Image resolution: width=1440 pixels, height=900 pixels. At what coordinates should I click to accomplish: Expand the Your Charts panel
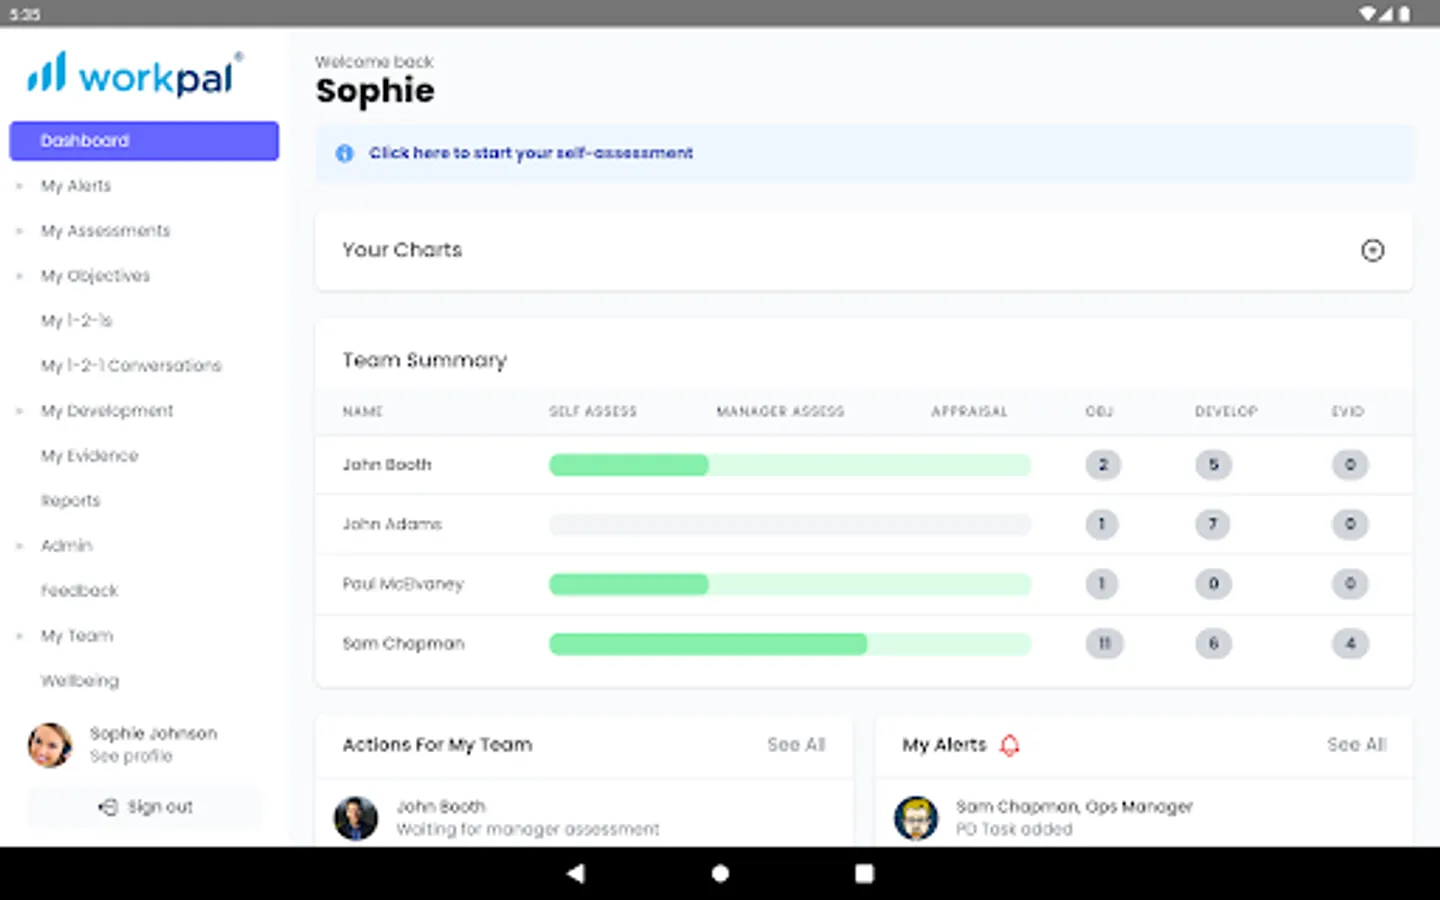tap(1373, 250)
